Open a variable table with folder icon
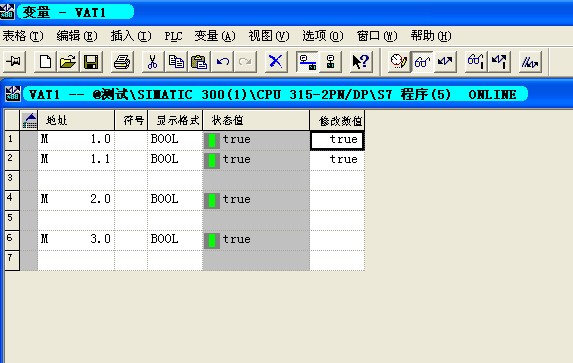 point(68,61)
